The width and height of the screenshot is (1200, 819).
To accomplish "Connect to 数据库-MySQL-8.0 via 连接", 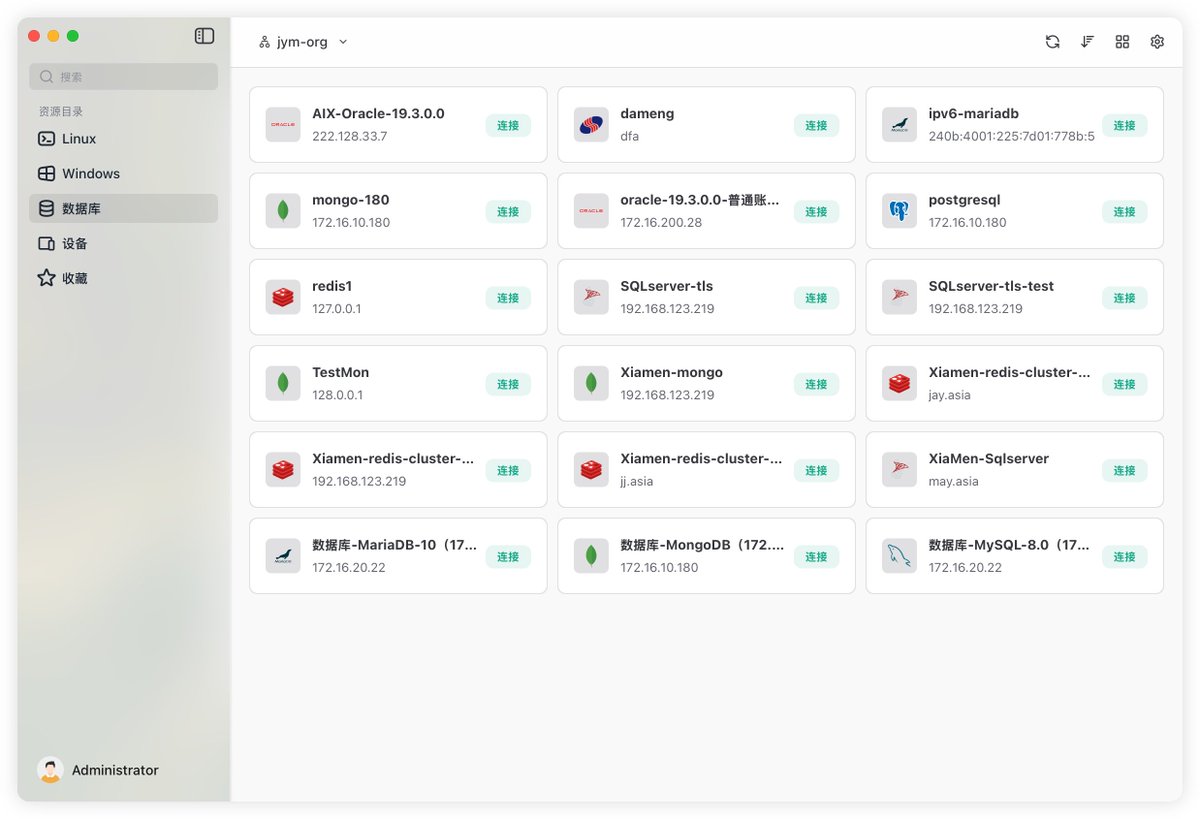I will [x=1124, y=556].
